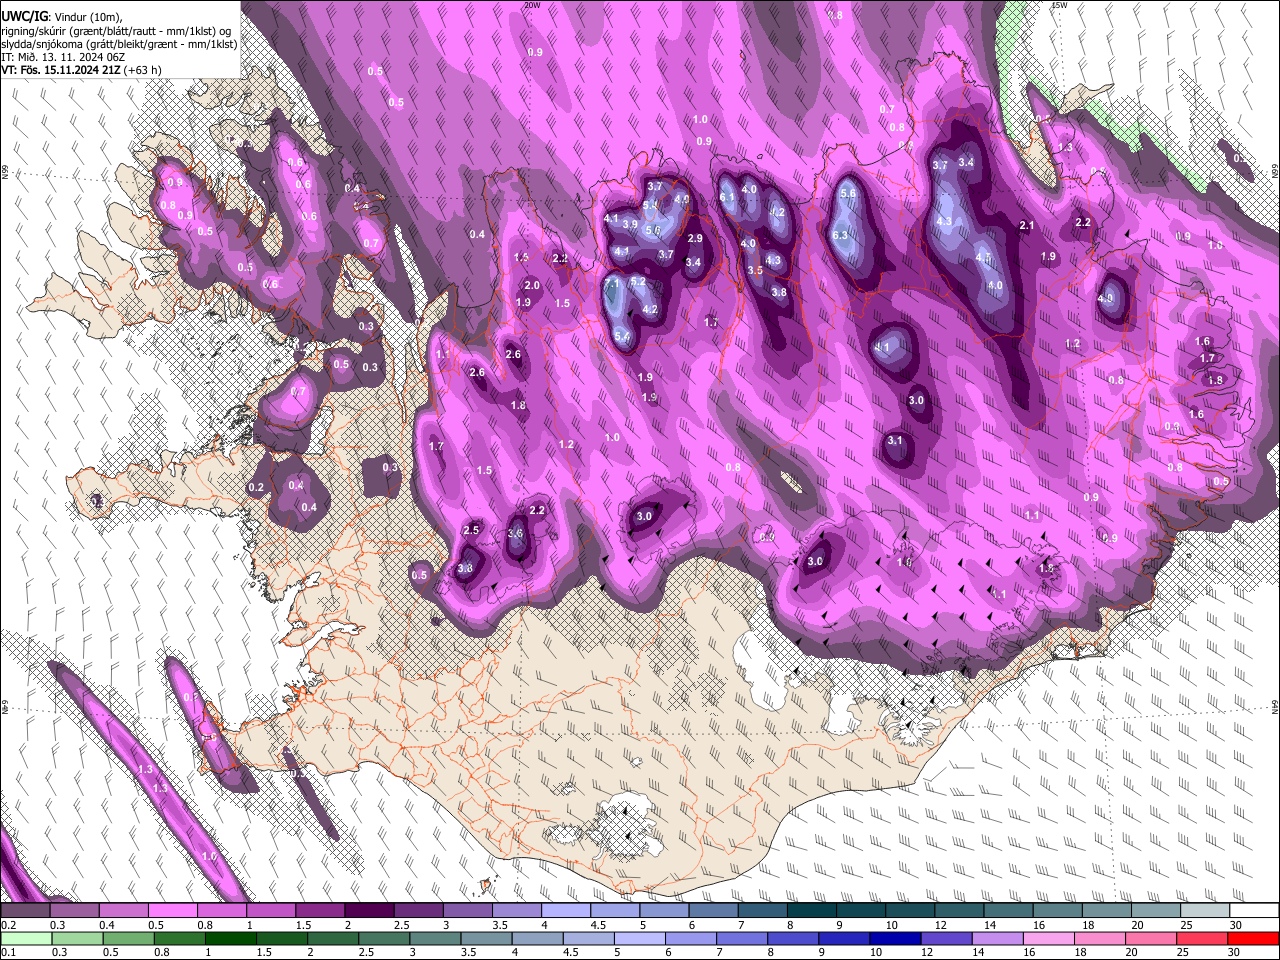Screen dimensions: 1280x960
Task: Click the 3.1 precipitation value on the map
Action: (895, 440)
